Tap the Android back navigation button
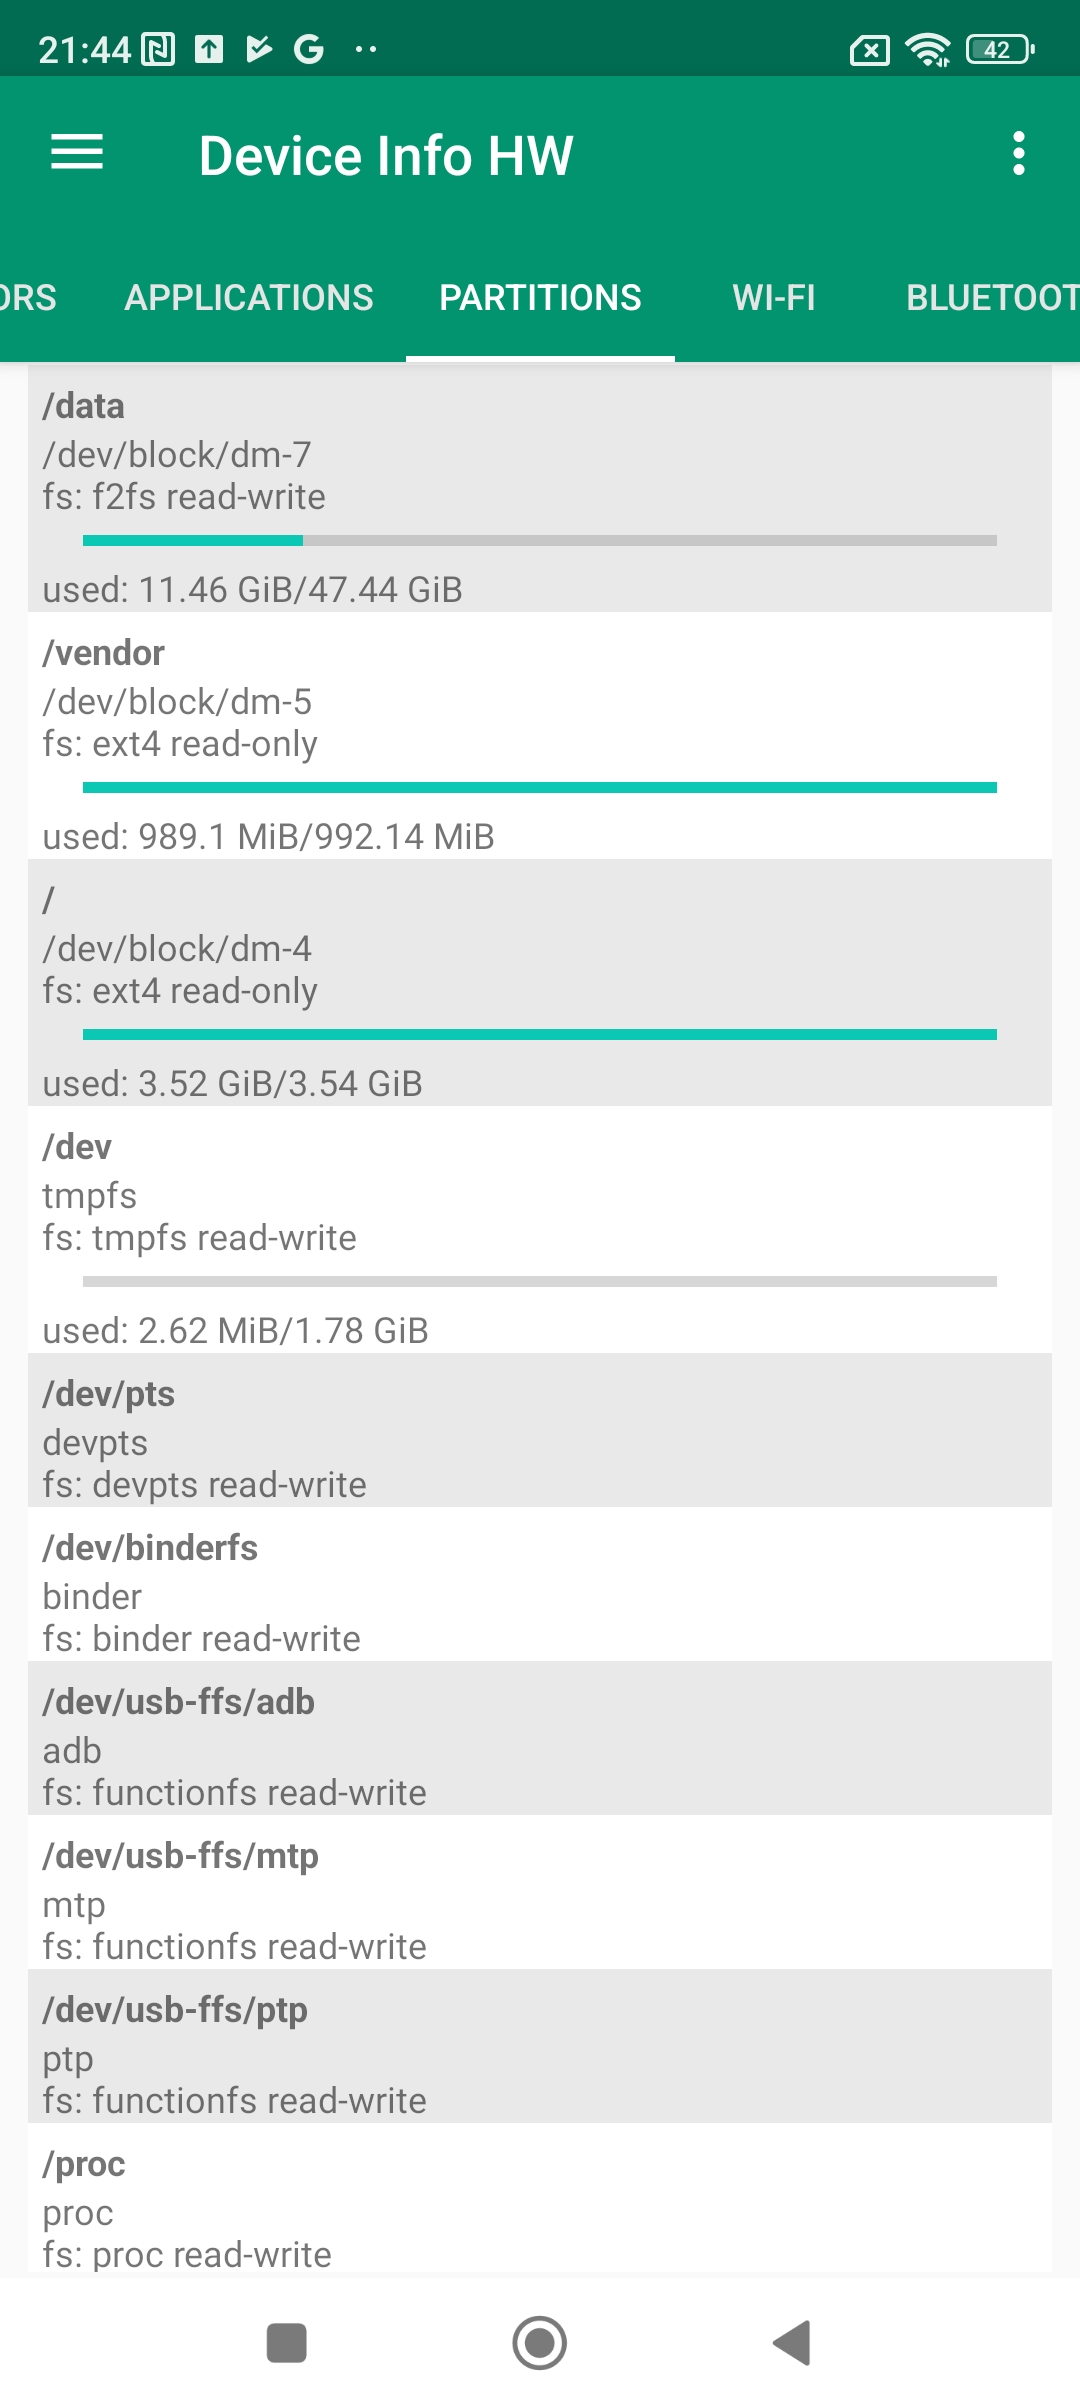1080x2408 pixels. coord(792,2342)
